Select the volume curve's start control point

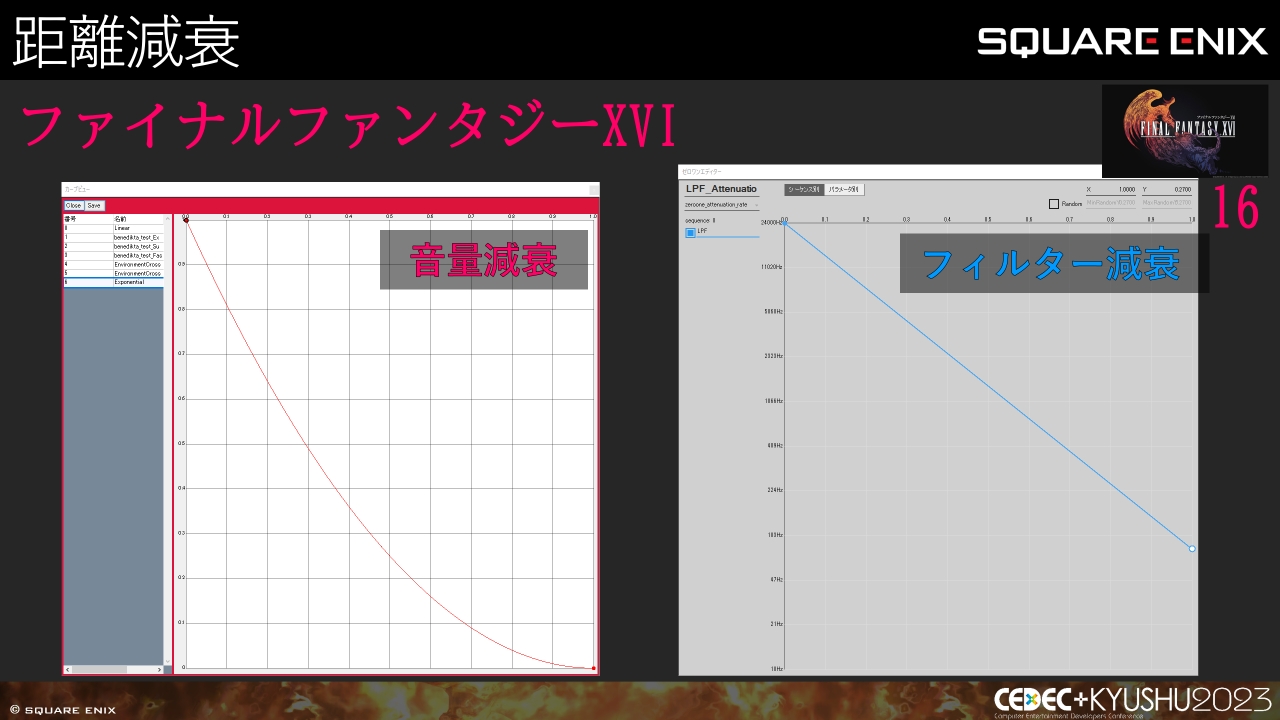click(186, 219)
